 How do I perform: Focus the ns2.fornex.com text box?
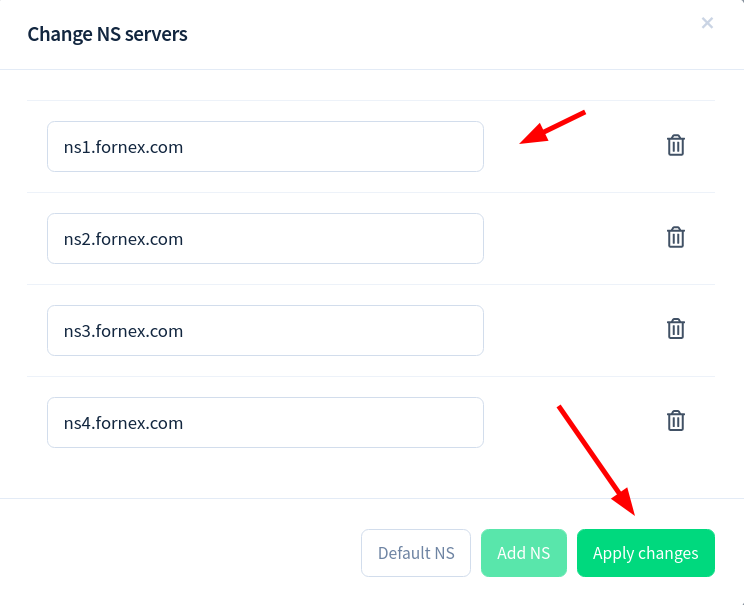(265, 239)
